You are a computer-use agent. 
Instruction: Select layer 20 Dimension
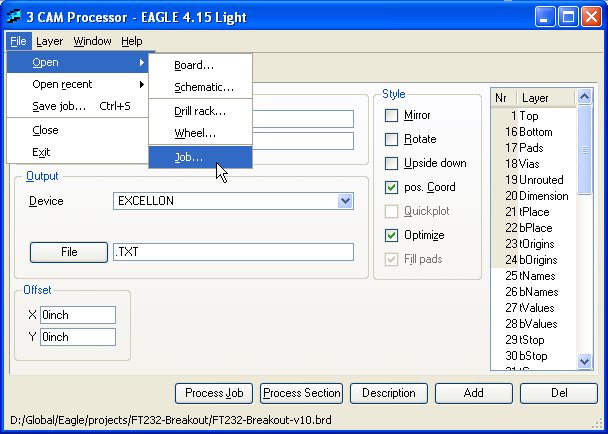coord(534,196)
